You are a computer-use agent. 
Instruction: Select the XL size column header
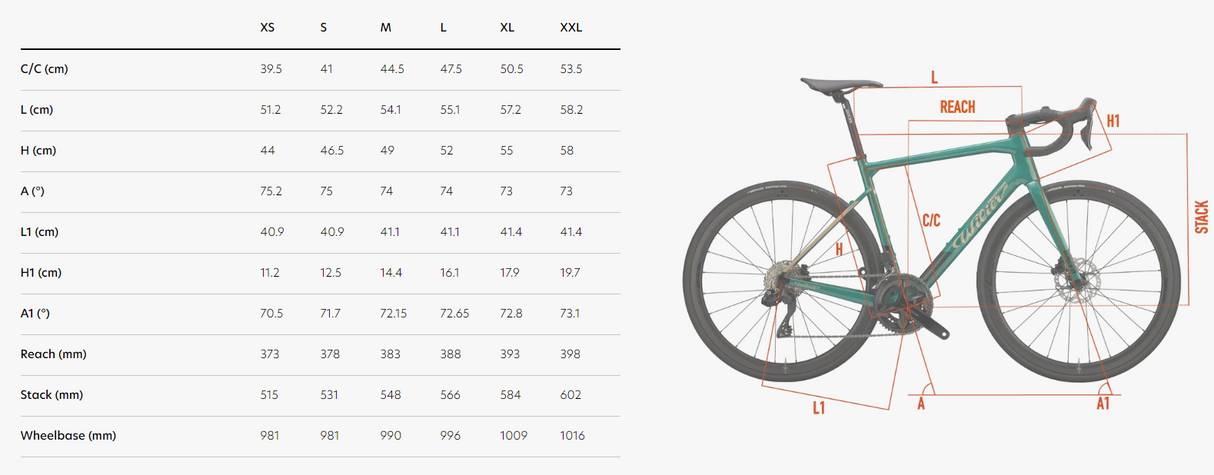[x=508, y=27]
